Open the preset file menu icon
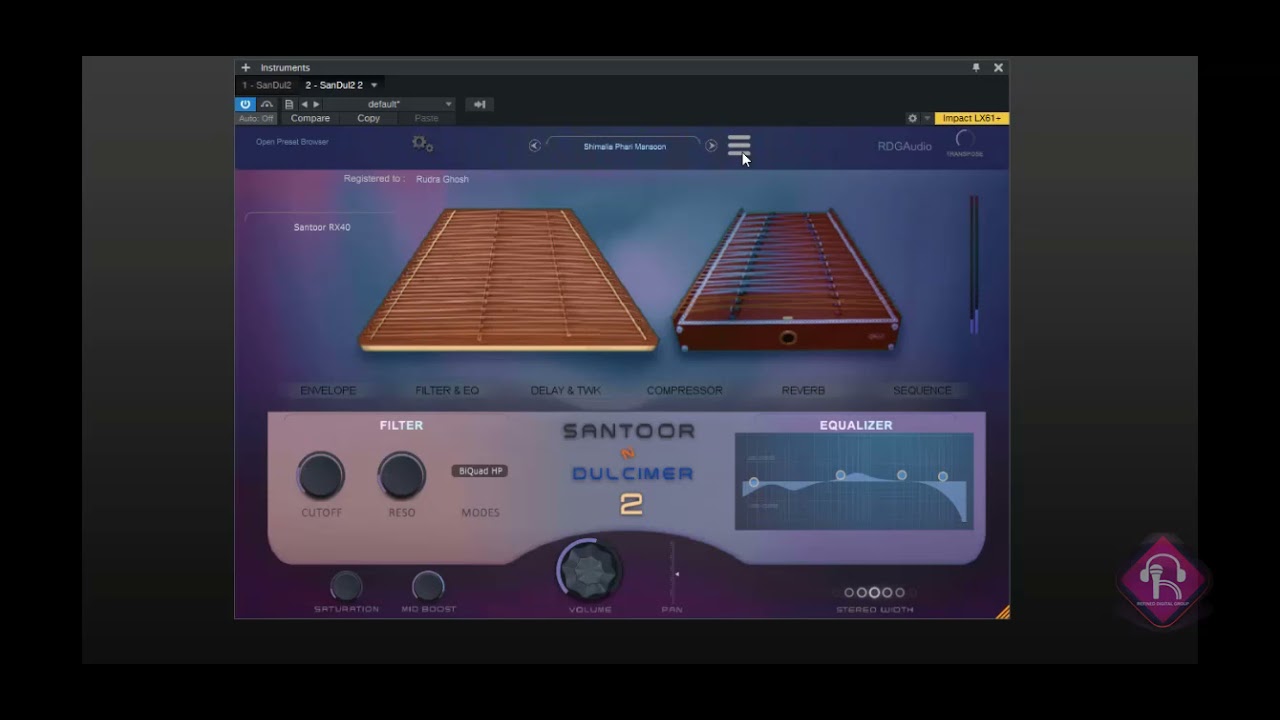 click(289, 104)
